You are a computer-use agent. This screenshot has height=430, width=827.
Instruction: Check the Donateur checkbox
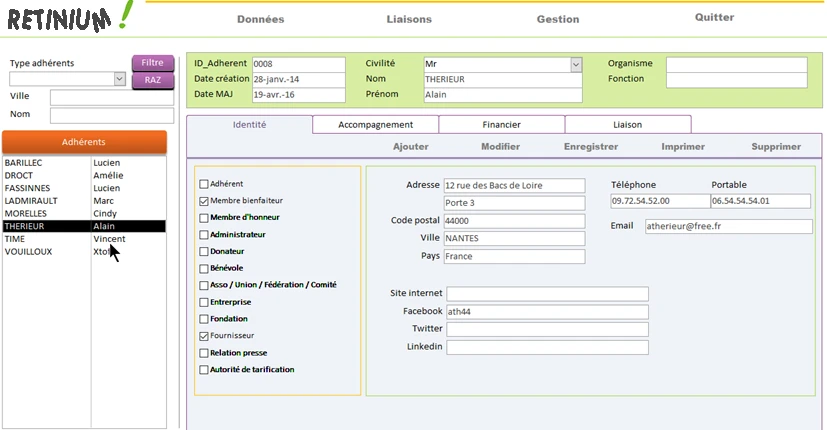204,252
